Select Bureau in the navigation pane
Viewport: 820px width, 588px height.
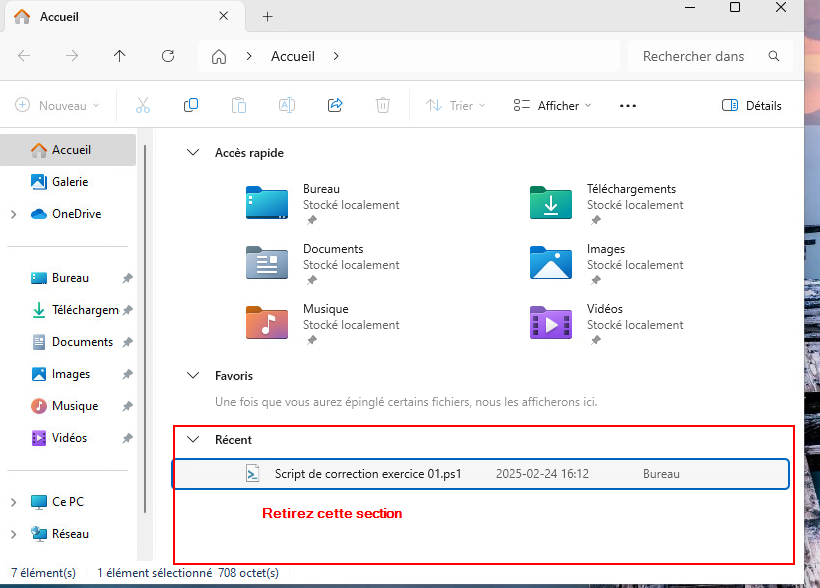coord(70,278)
